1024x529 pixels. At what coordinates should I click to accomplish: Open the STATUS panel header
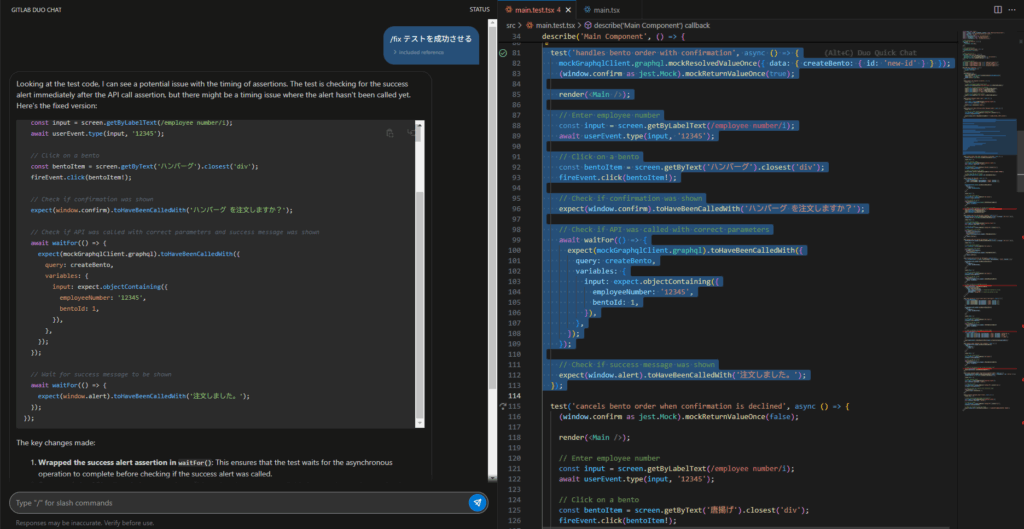point(479,10)
